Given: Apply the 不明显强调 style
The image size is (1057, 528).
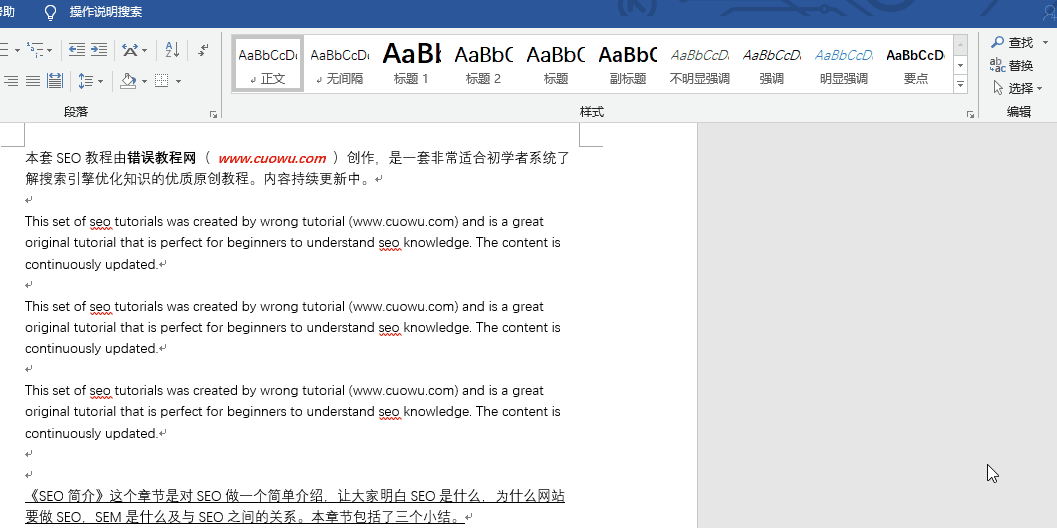Looking at the screenshot, I should [700, 64].
